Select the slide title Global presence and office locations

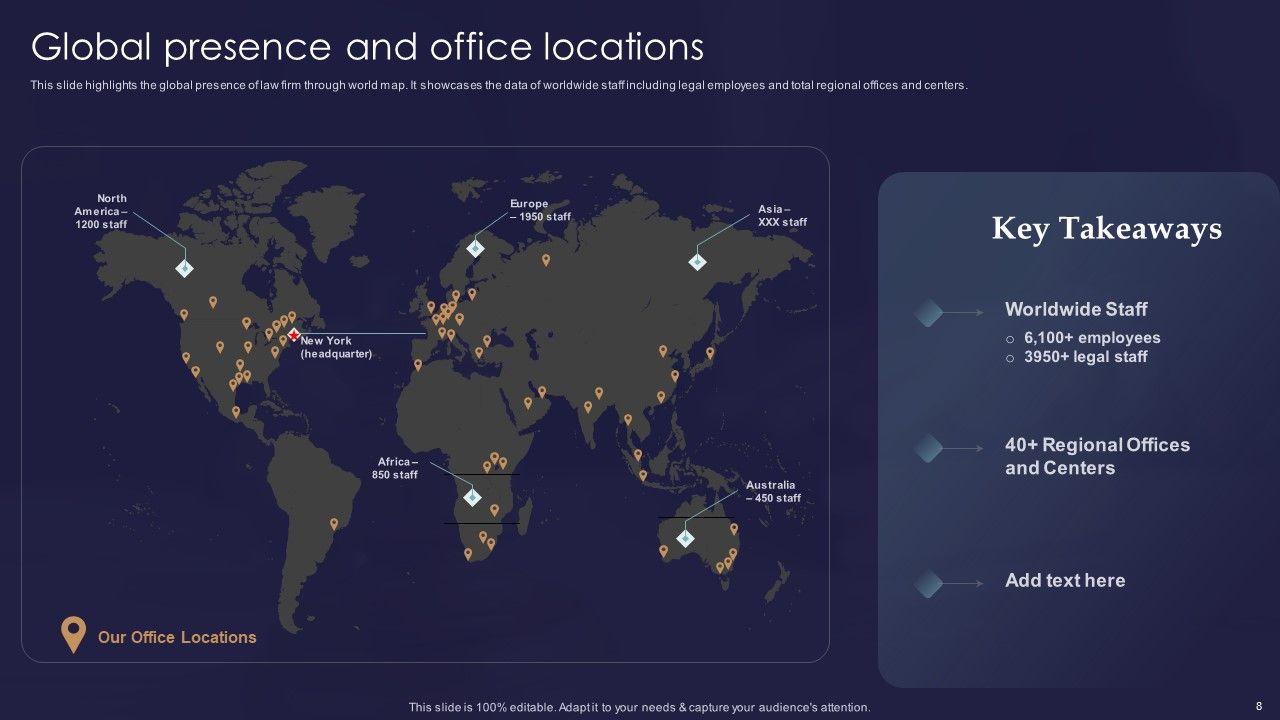[368, 47]
